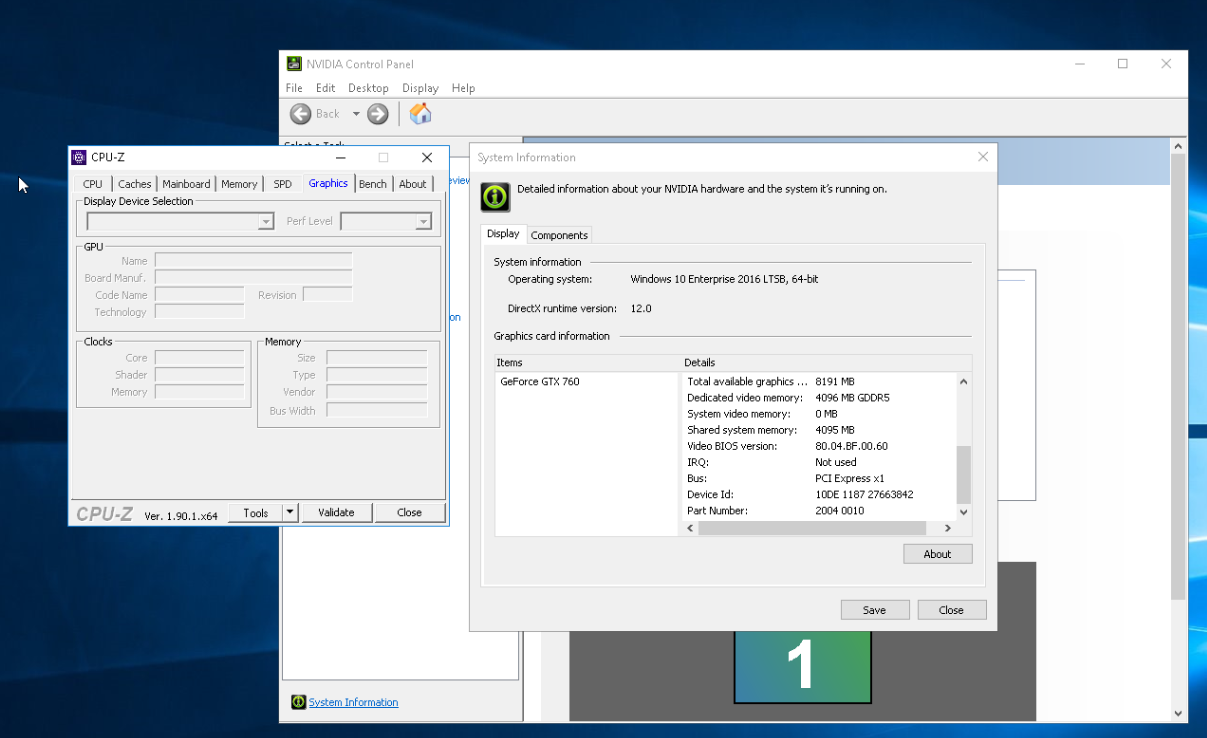
Task: Click the NVIDIA Control Panel title icon
Action: [x=294, y=64]
